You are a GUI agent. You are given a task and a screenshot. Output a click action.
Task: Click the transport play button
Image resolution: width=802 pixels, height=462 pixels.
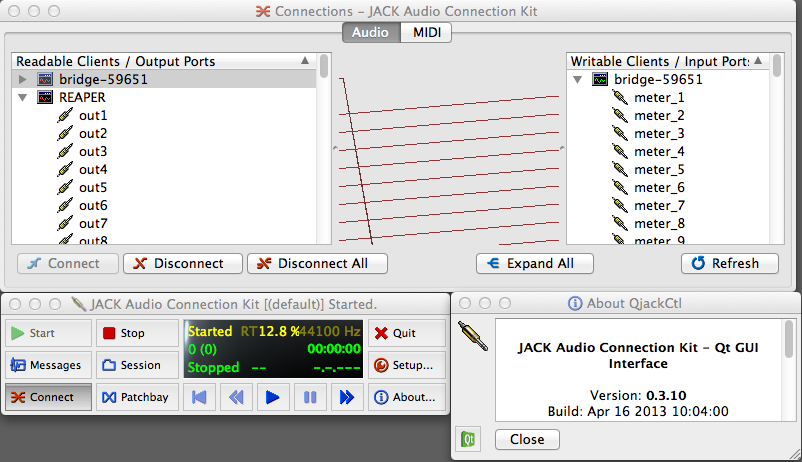(x=273, y=397)
